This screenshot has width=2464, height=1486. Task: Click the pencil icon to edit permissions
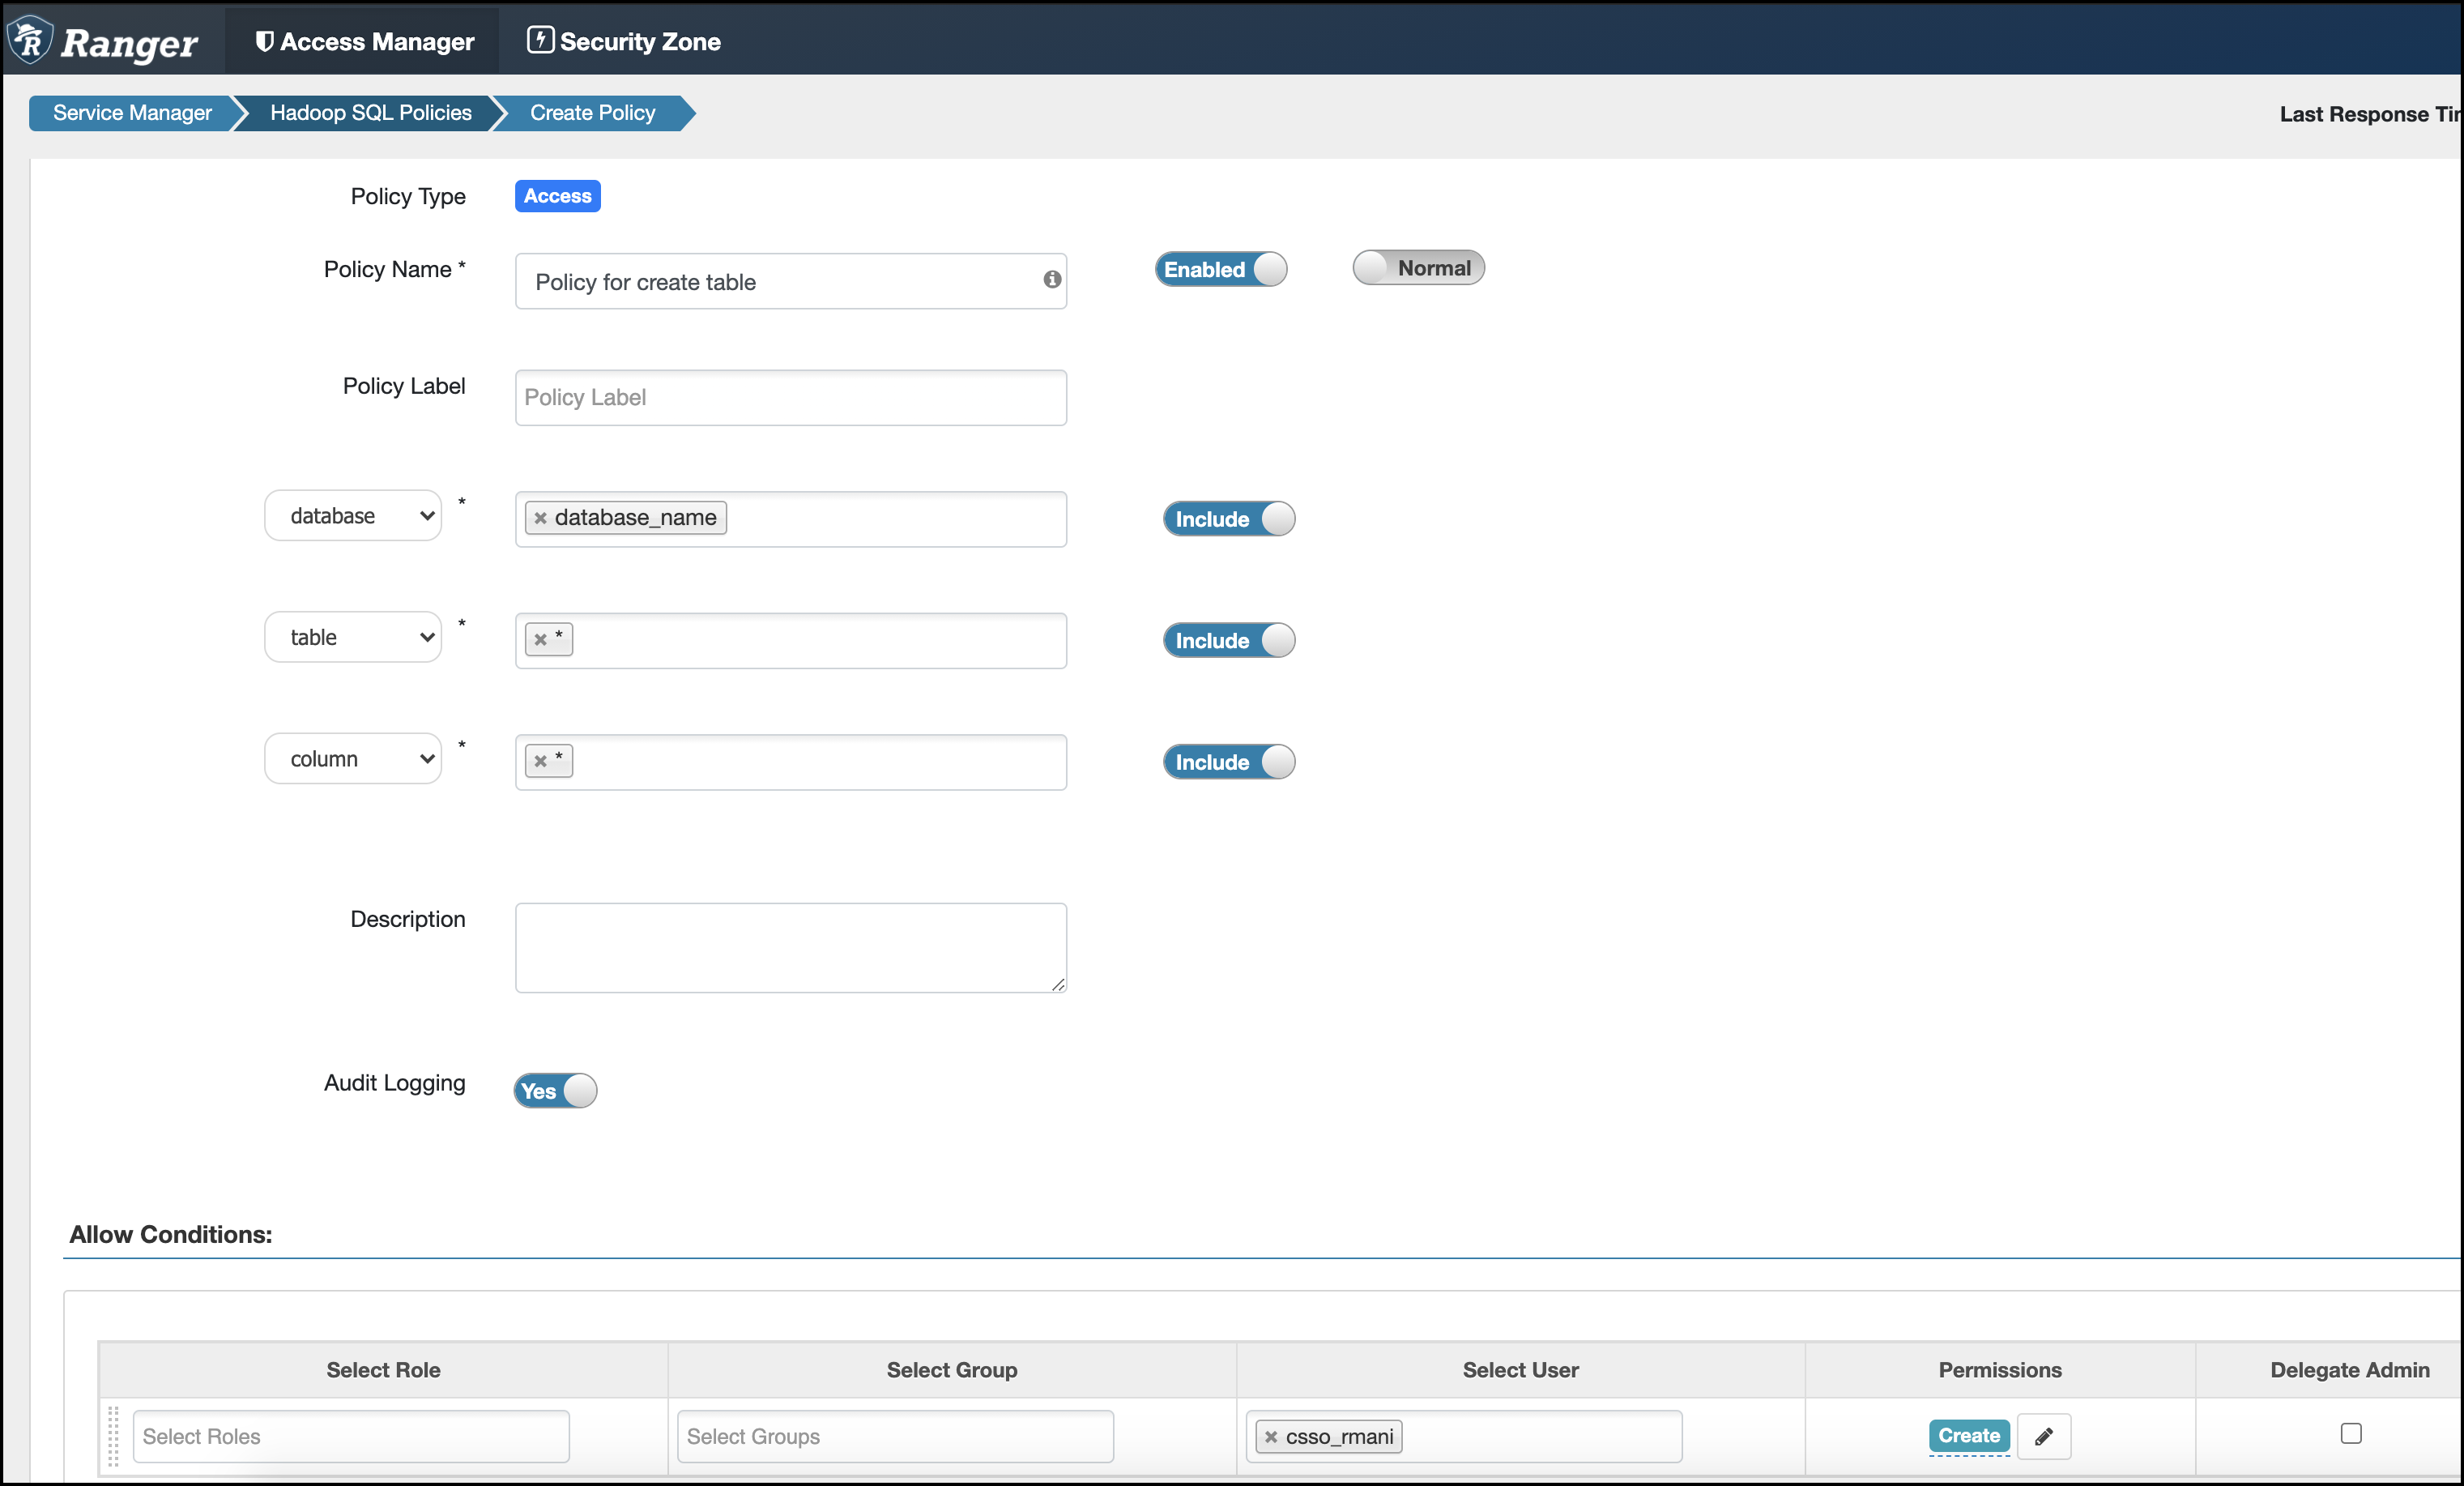[2043, 1437]
